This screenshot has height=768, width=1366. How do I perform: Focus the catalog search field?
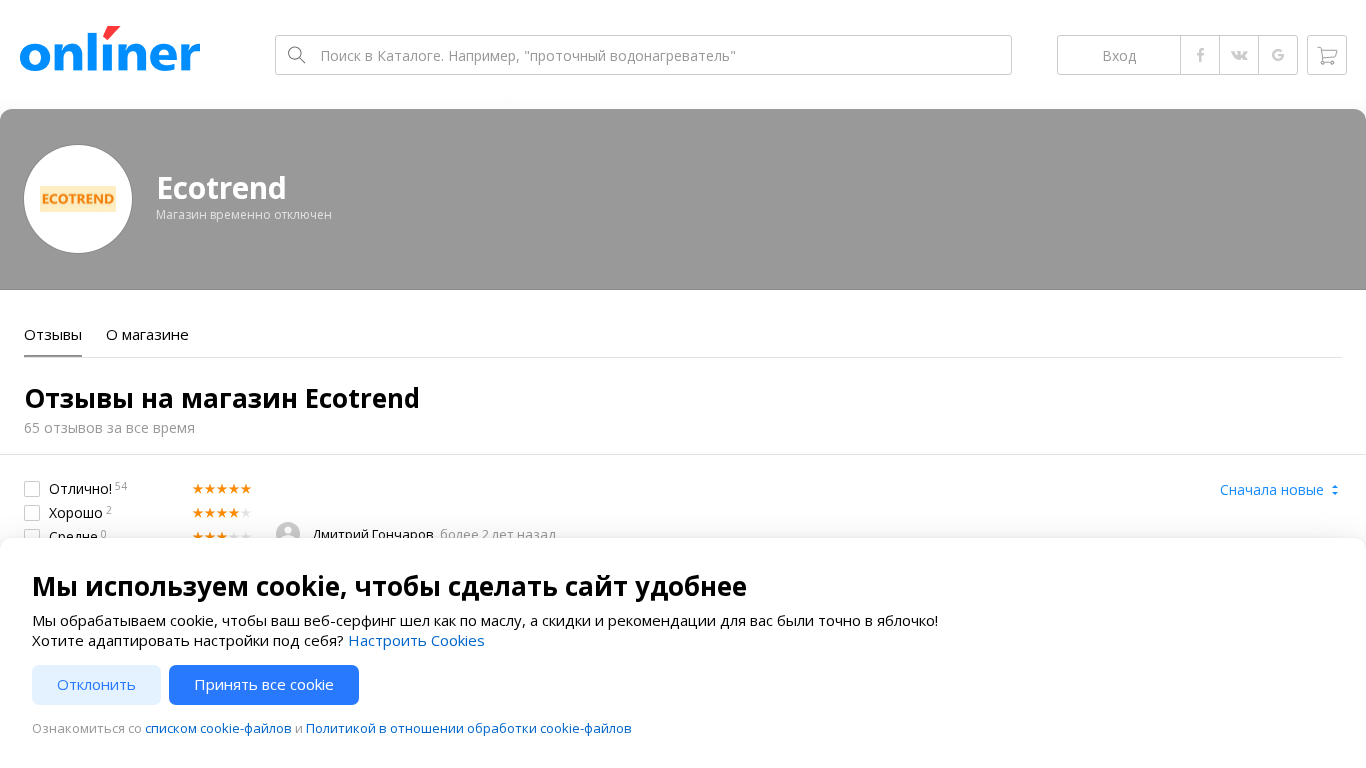coord(660,55)
